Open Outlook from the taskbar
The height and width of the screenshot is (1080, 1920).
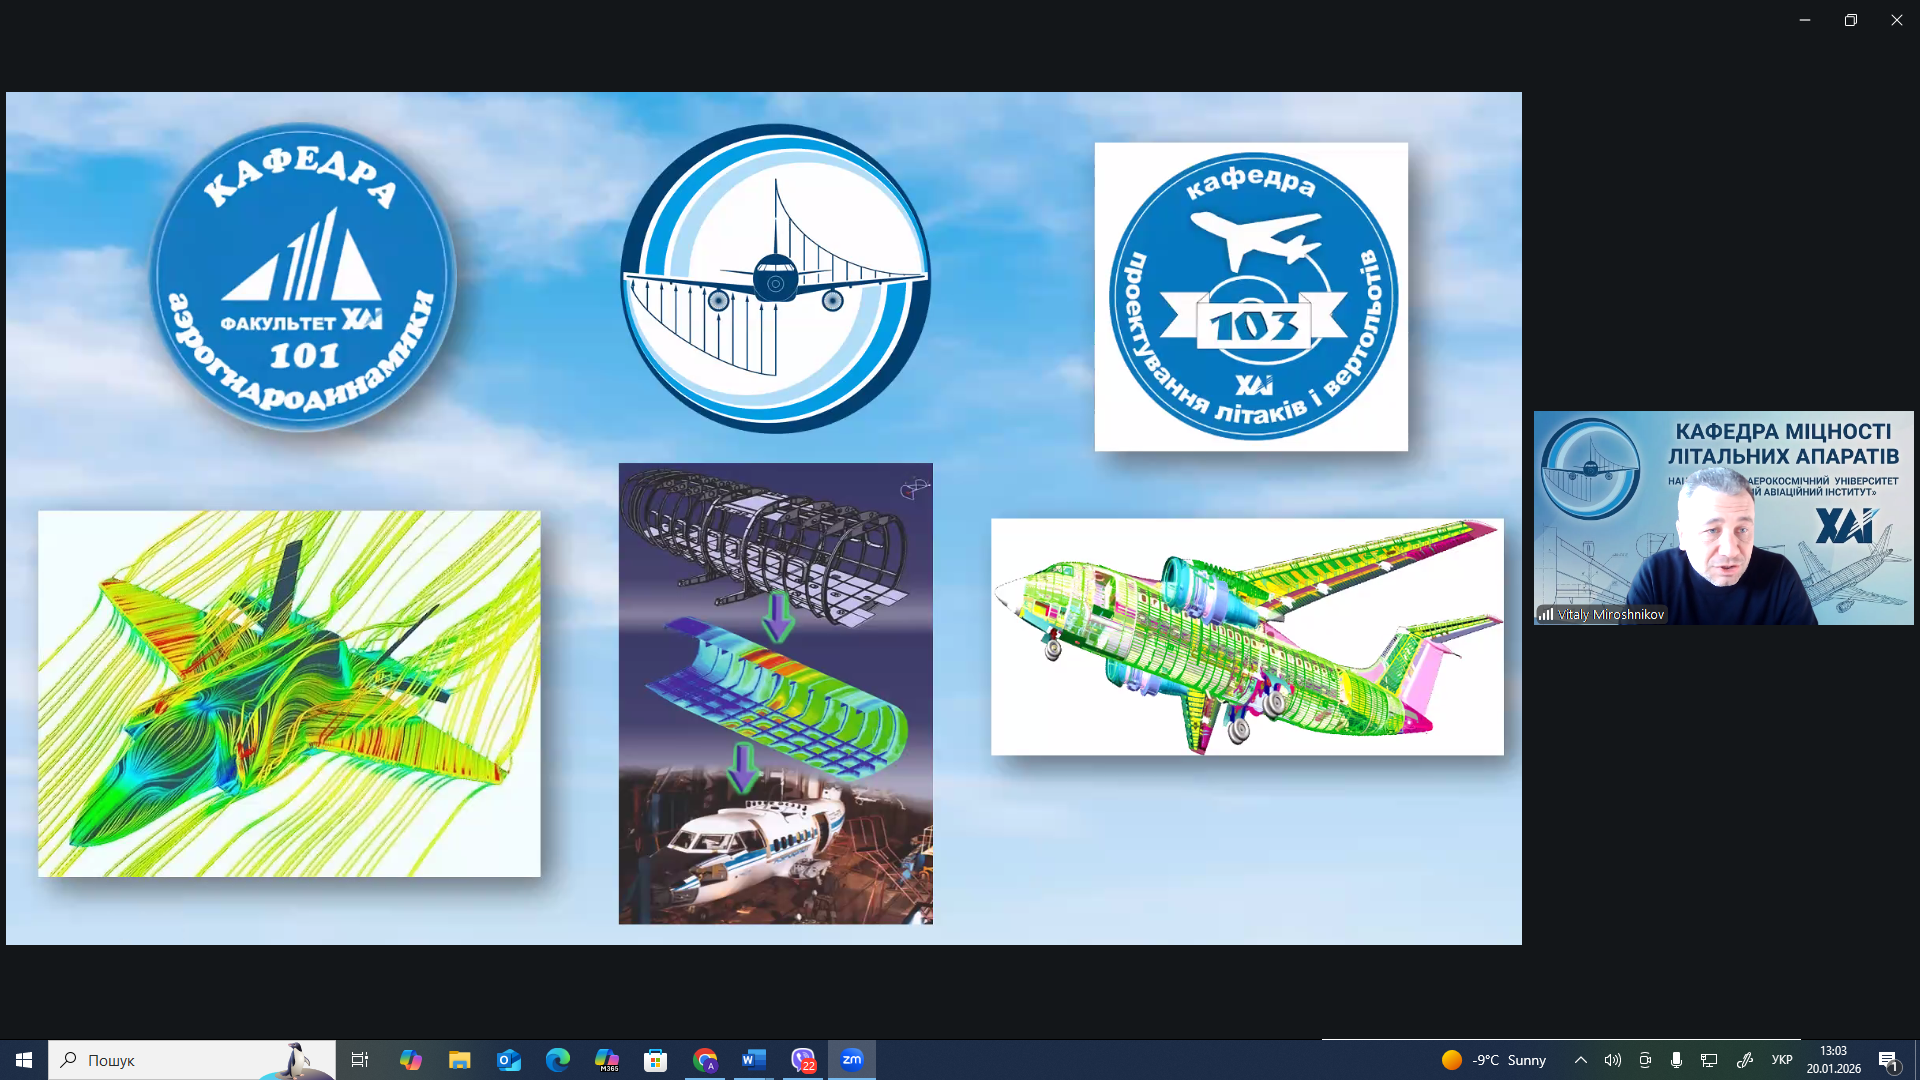coord(509,1060)
